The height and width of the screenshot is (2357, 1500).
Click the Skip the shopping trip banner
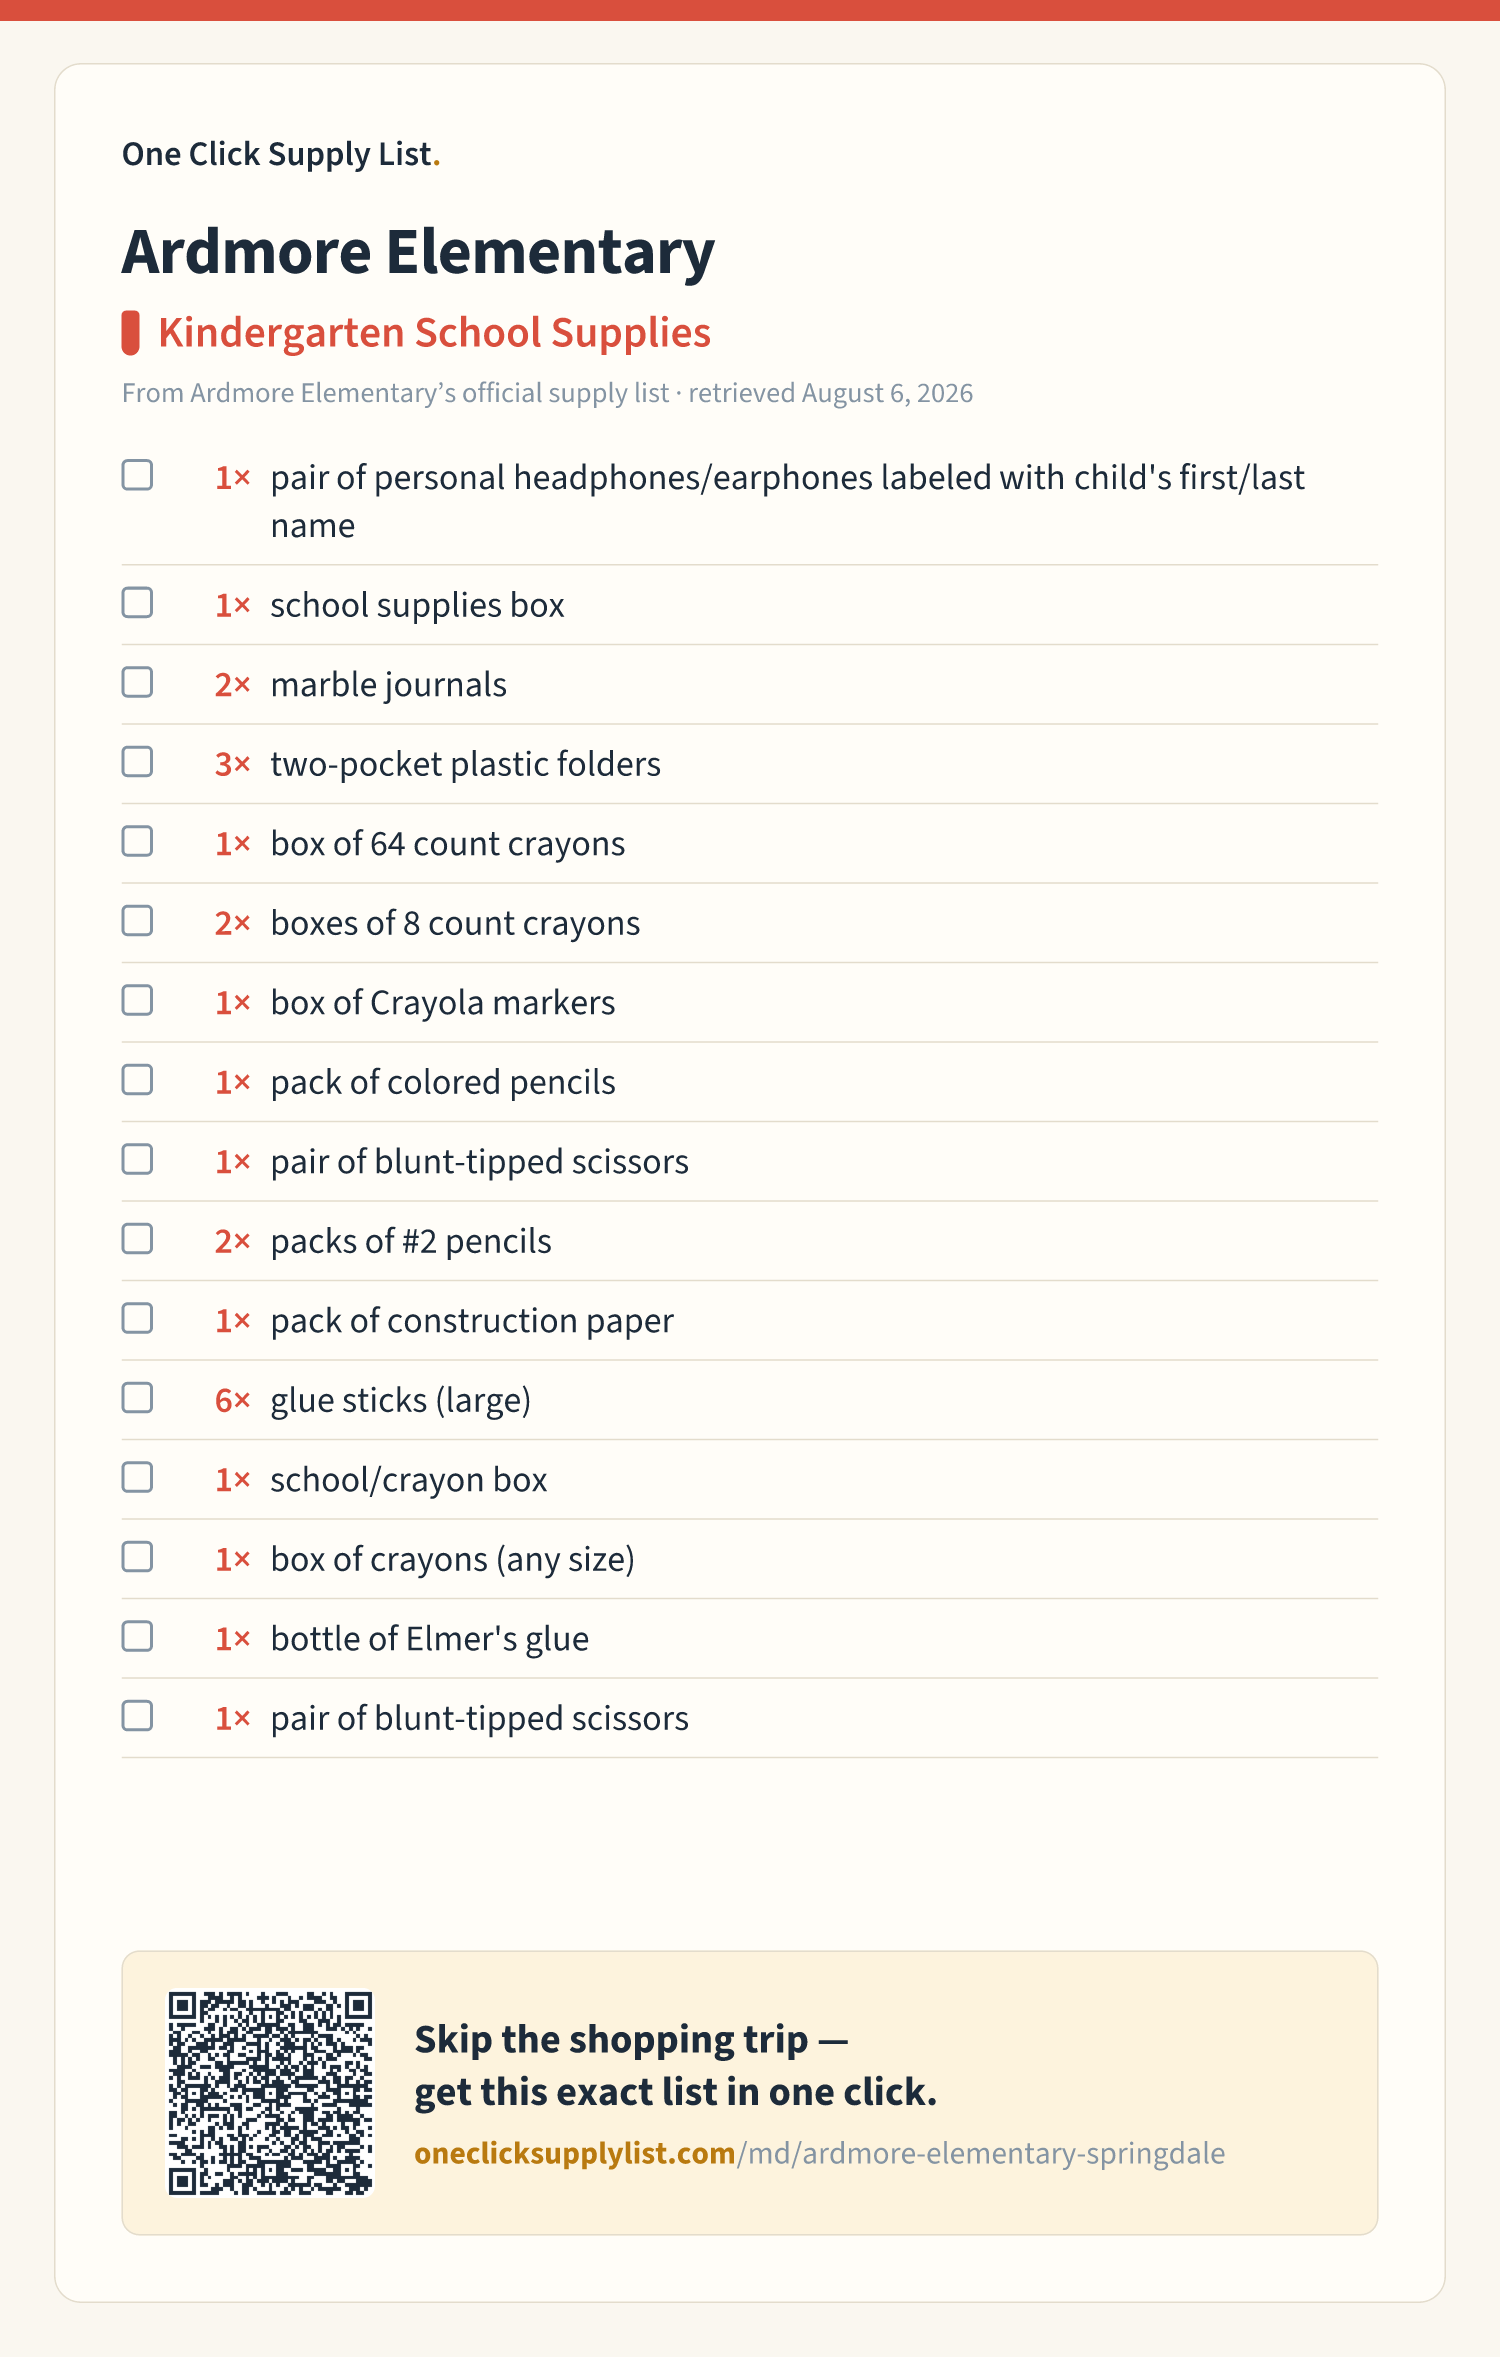[x=750, y=2092]
